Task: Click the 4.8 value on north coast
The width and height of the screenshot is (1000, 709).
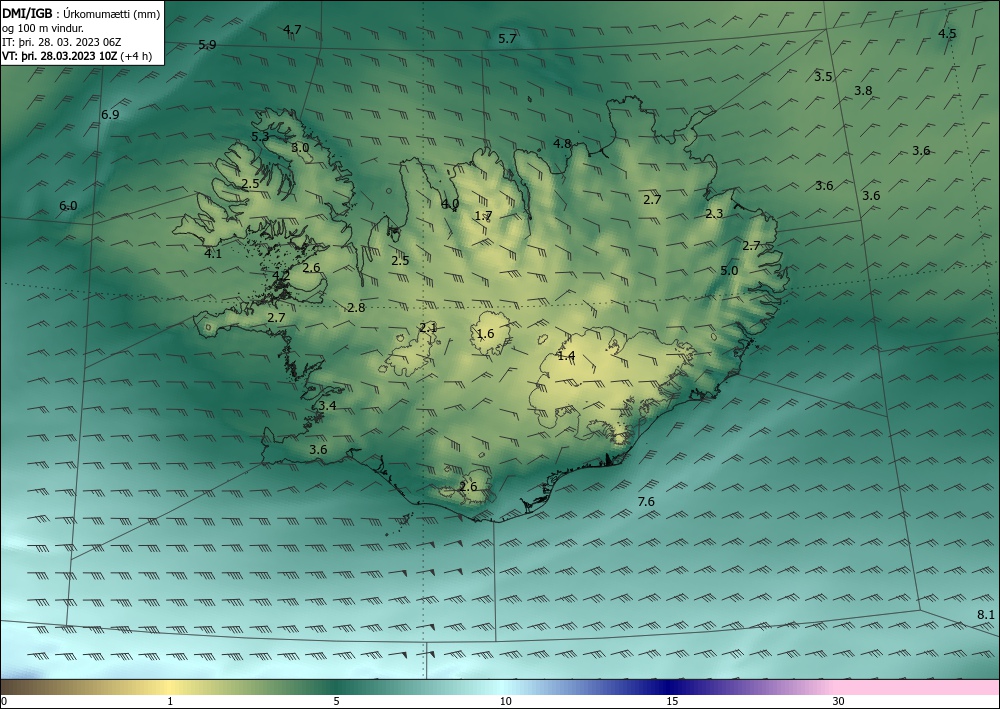Action: coord(562,143)
